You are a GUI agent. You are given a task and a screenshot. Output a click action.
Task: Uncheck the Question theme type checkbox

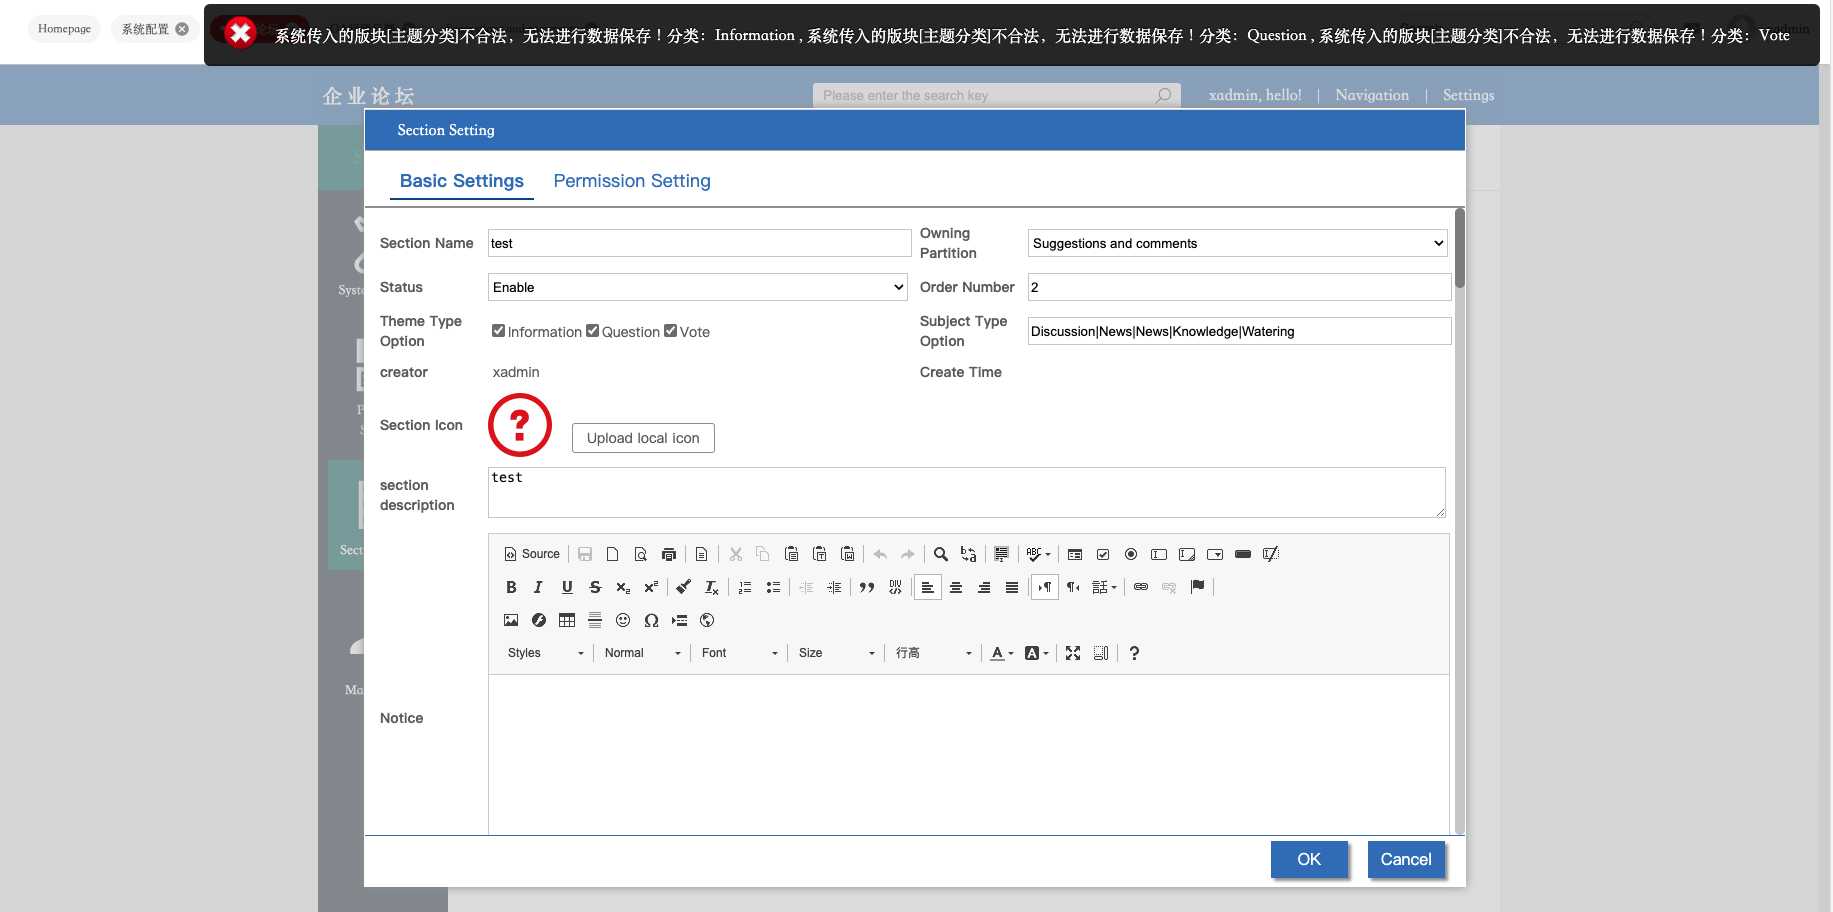pyautogui.click(x=592, y=331)
